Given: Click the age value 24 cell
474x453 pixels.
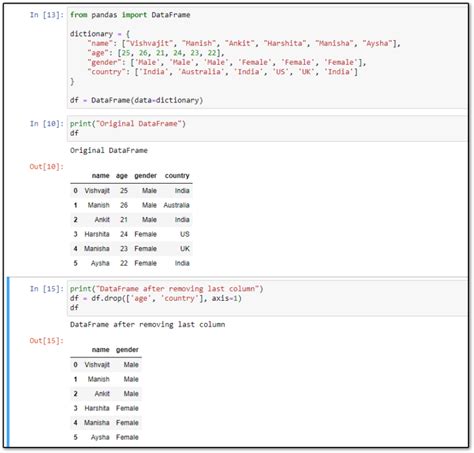Looking at the screenshot, I should pyautogui.click(x=124, y=234).
